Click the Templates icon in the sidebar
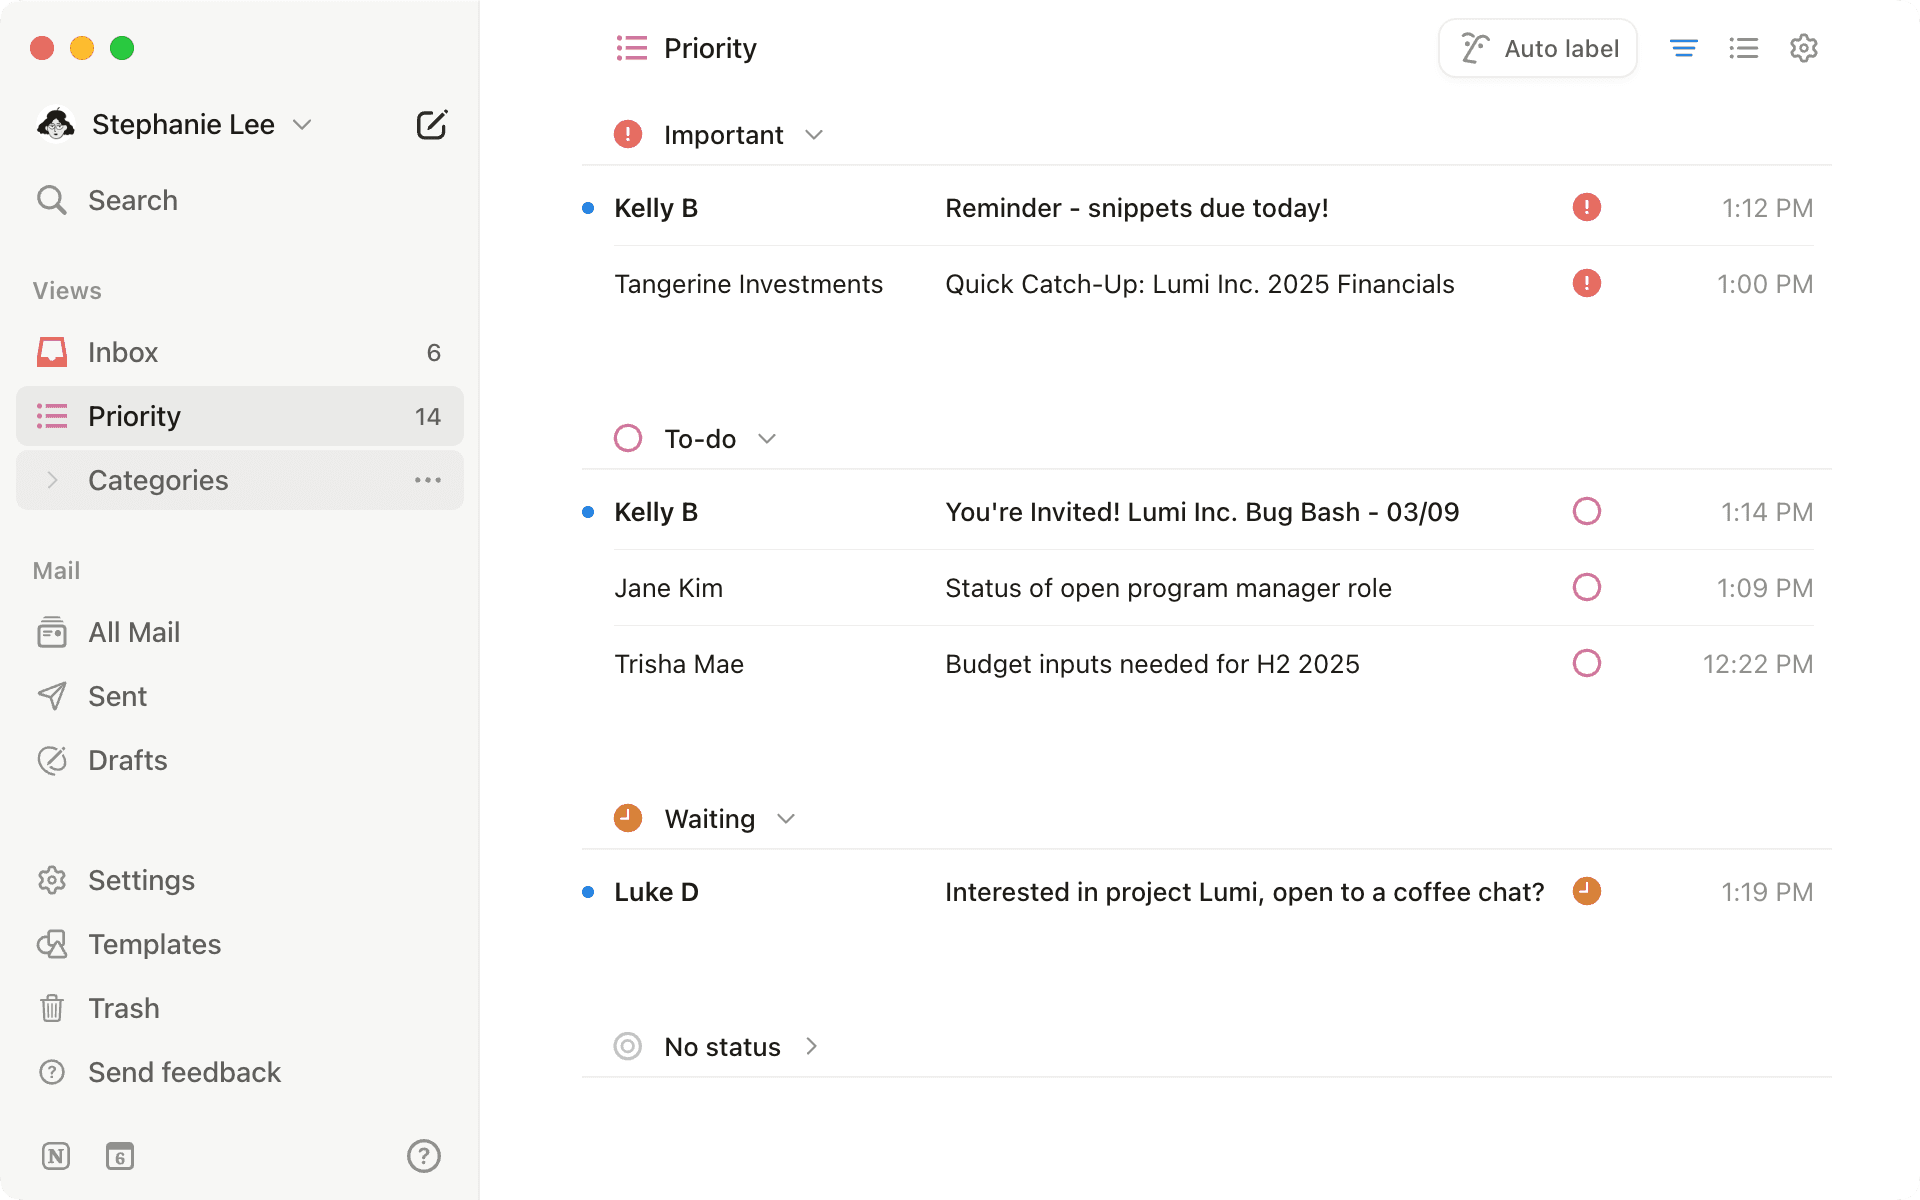The height and width of the screenshot is (1200, 1920). point(52,944)
